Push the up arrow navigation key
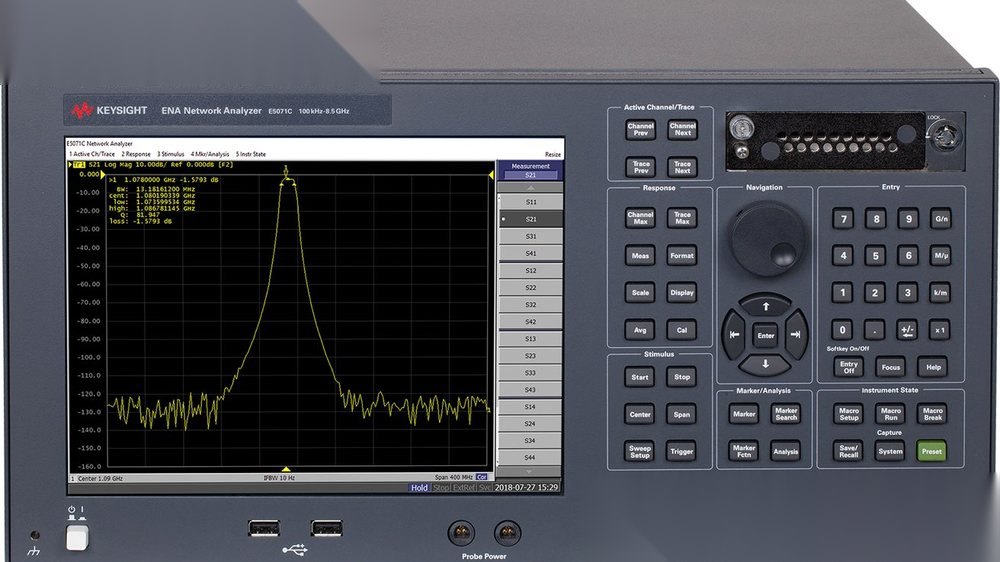 click(x=766, y=306)
